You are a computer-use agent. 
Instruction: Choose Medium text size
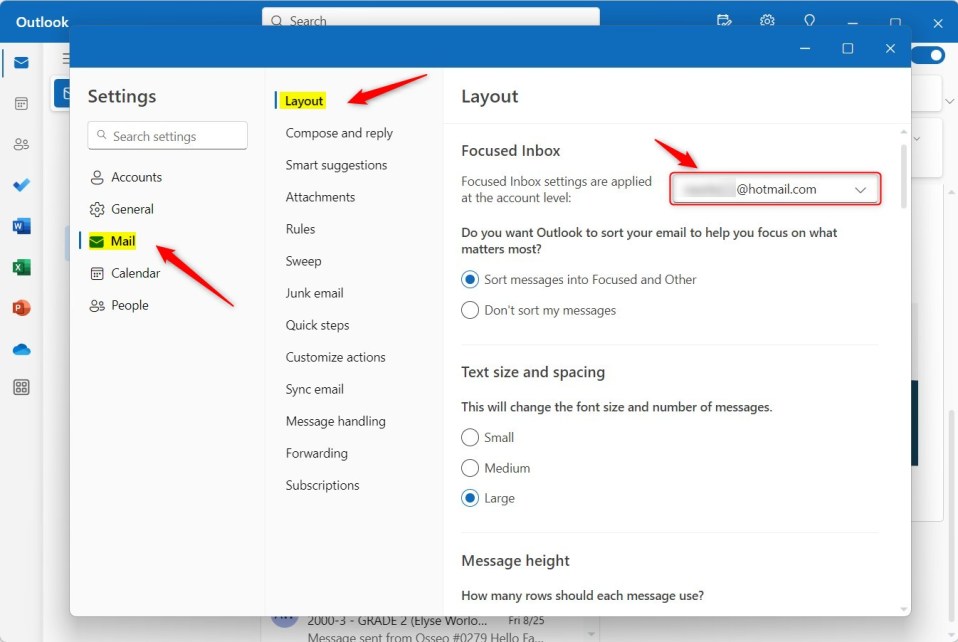[x=470, y=468]
